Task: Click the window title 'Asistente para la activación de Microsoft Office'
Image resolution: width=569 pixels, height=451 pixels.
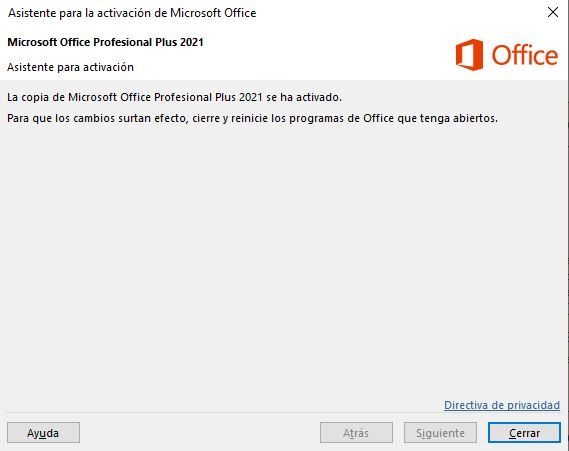Action: 132,13
